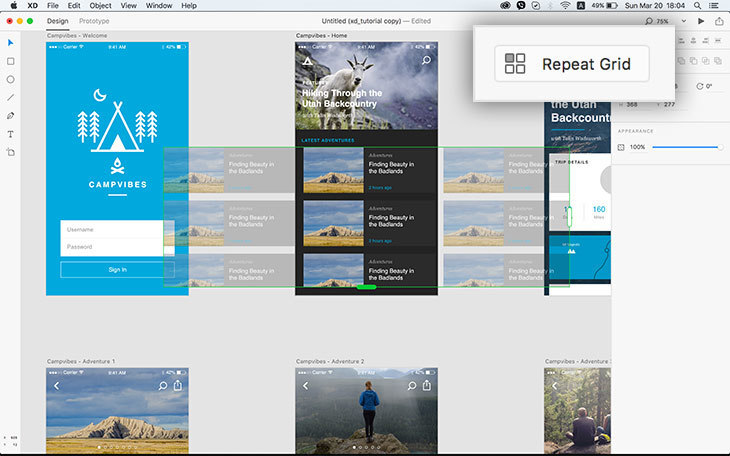This screenshot has height=456, width=730.
Task: Open the Object menu
Action: (x=101, y=6)
